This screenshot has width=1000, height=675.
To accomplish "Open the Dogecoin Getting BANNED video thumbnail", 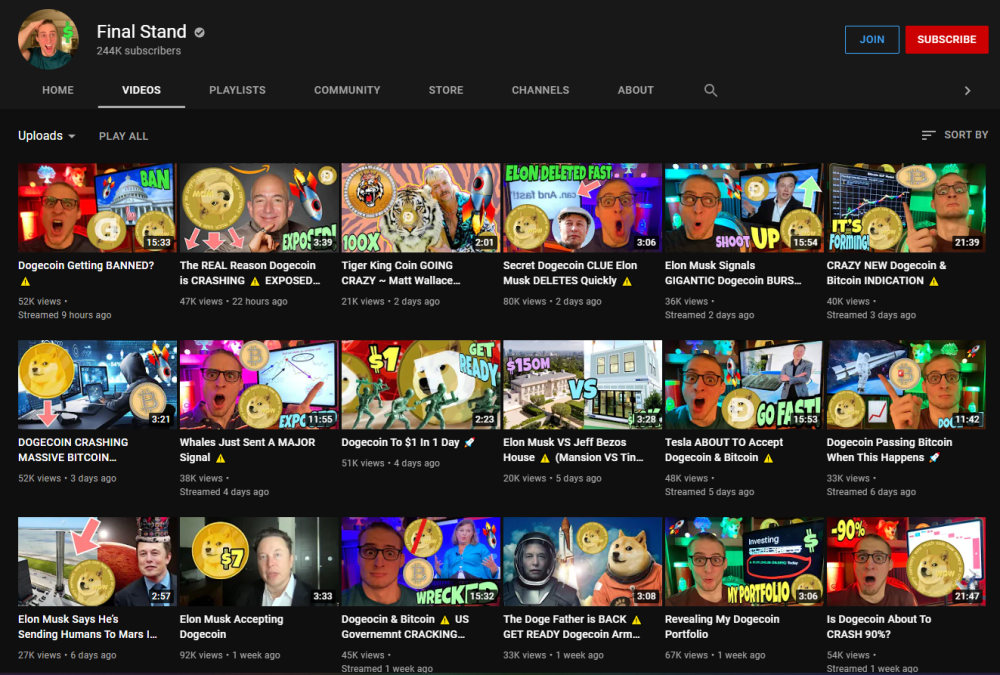I will coord(98,207).
